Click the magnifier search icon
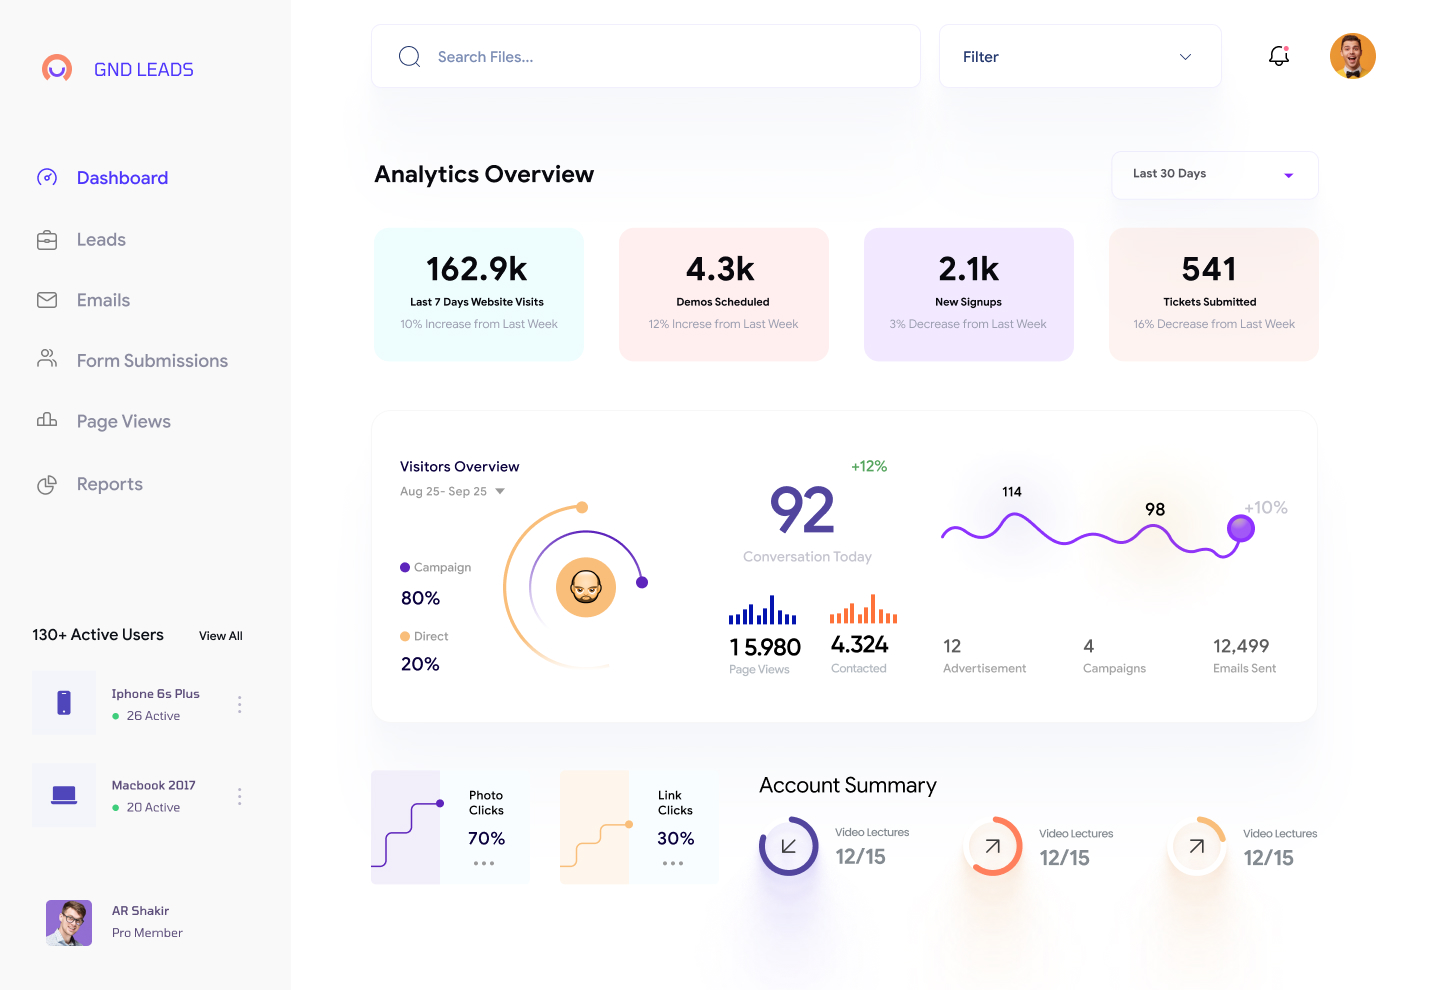Viewport: 1440px width, 990px height. click(x=409, y=57)
